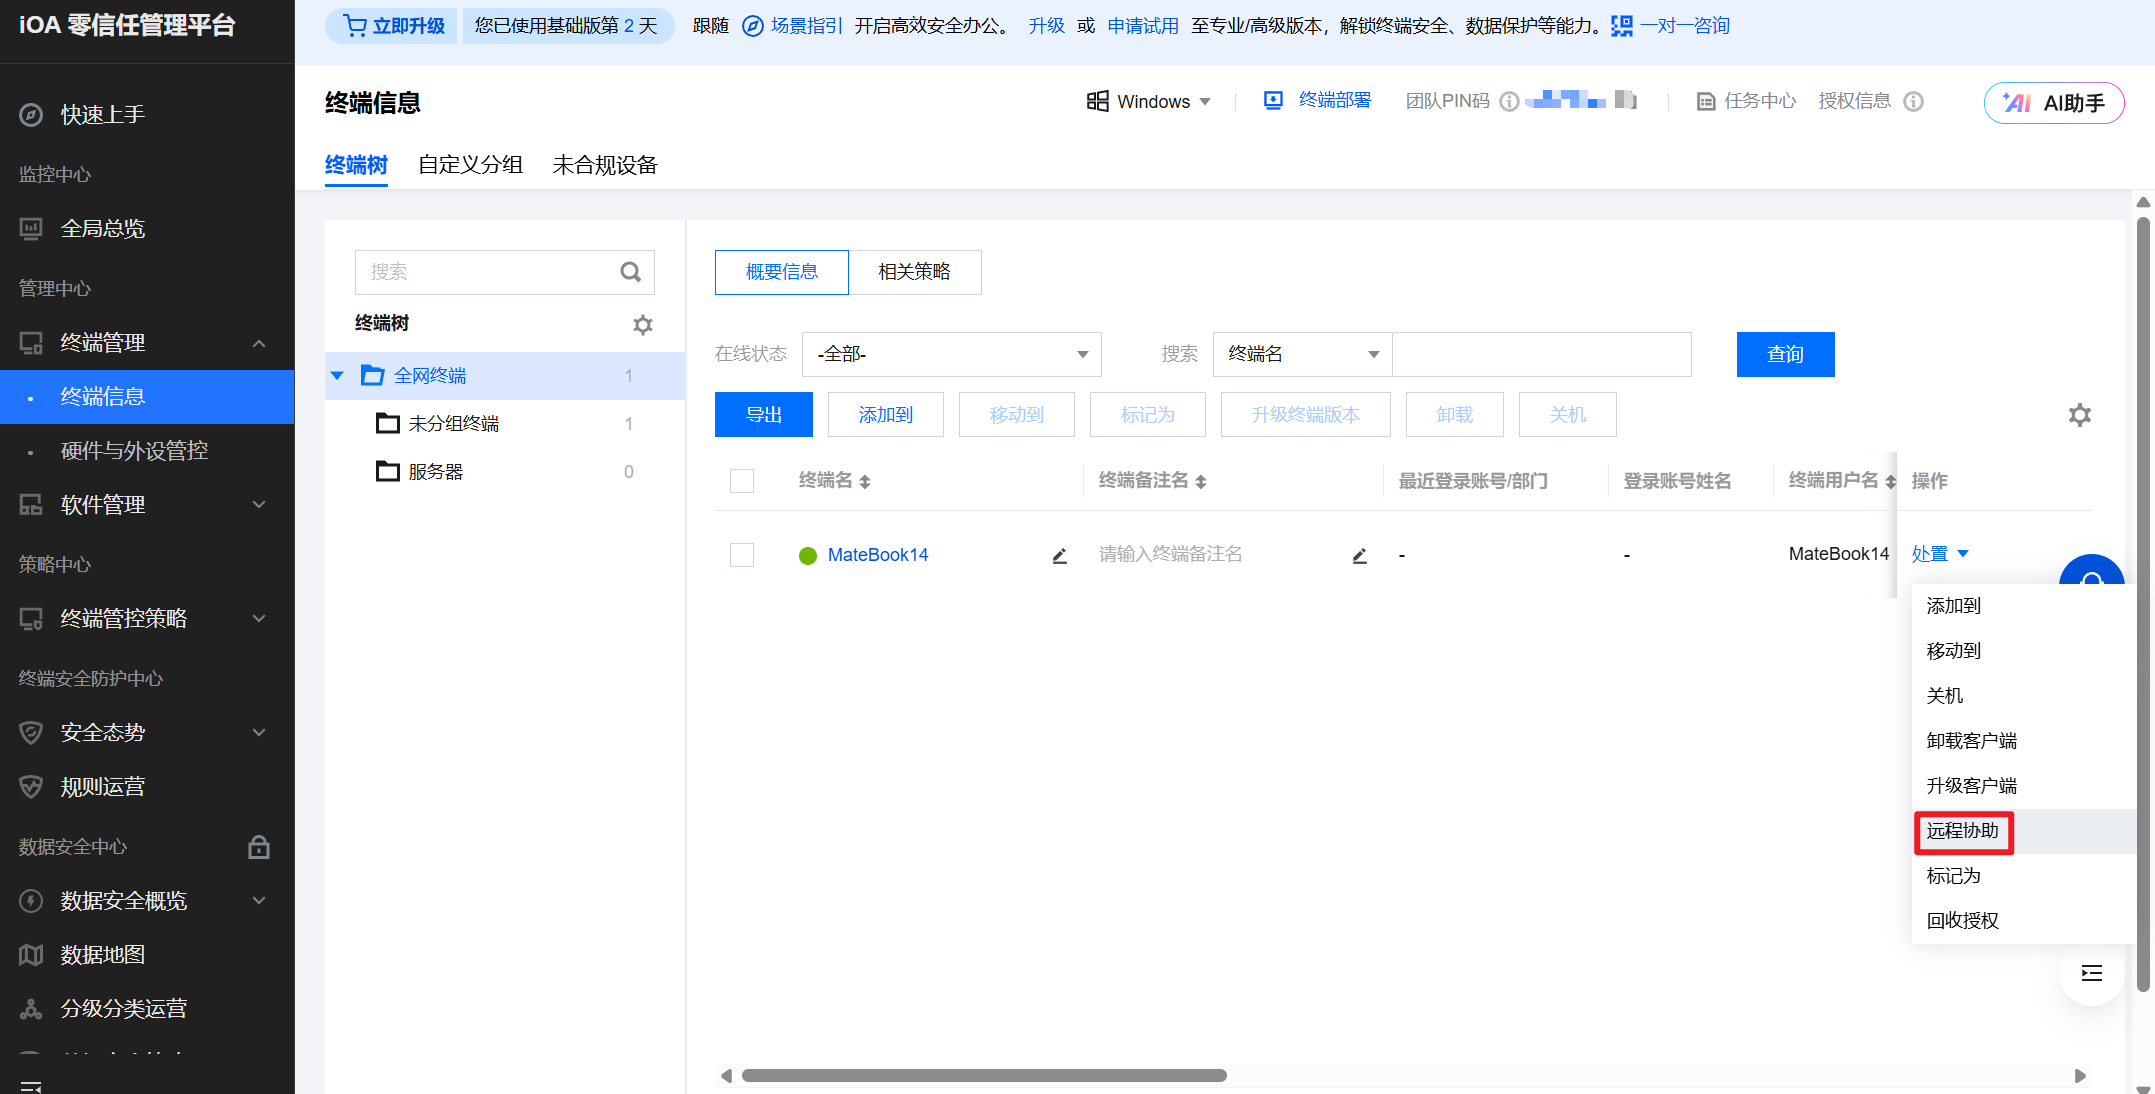Collapse the 全网终端 tree node
This screenshot has width=2155, height=1094.
tap(337, 375)
